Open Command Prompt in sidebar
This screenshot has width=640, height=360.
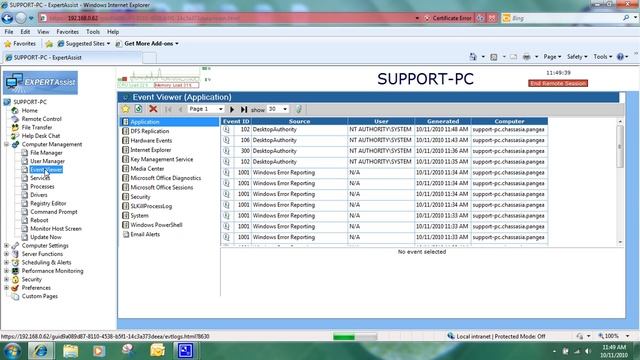[x=53, y=212]
